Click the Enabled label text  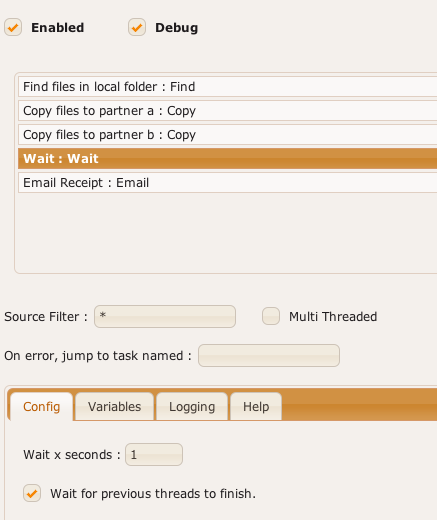(x=58, y=28)
